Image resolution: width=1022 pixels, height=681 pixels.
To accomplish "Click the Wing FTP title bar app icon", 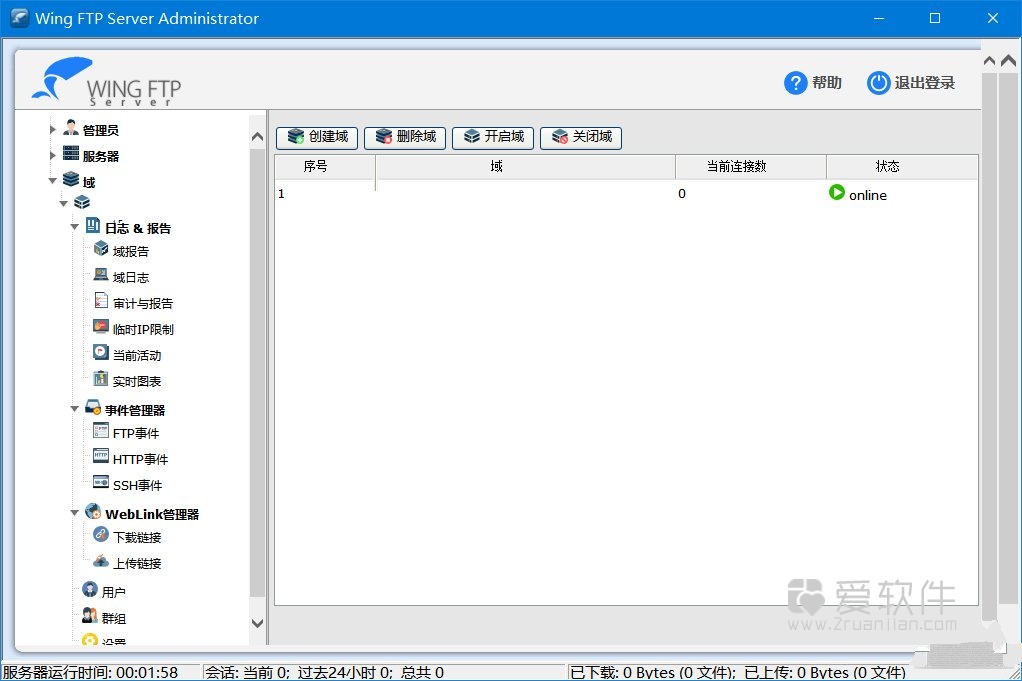I will [19, 18].
